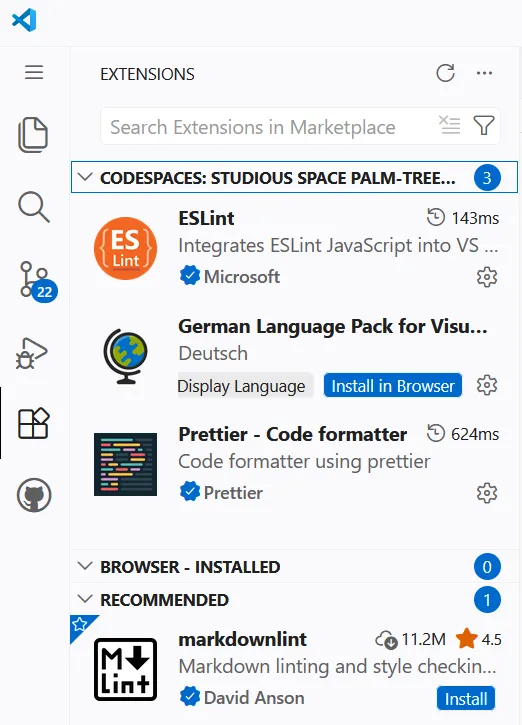Open German Language Pack manage gear
The height and width of the screenshot is (725, 522).
pos(487,385)
